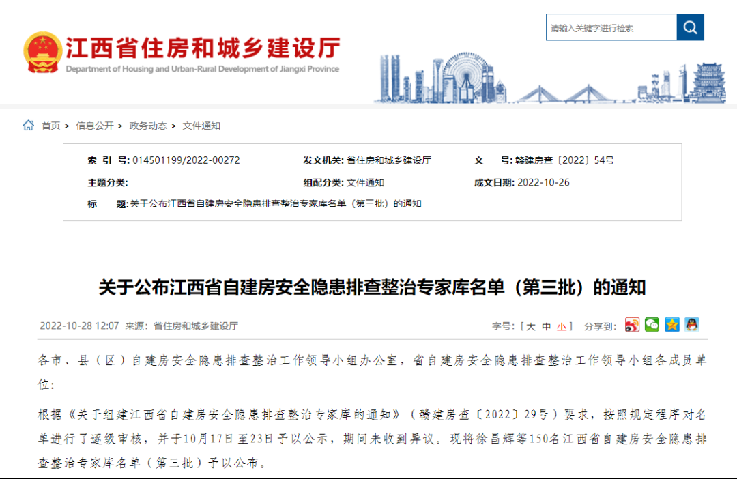Screen dimensions: 737x479
Task: Set font size to small (小)
Action: [x=561, y=326]
